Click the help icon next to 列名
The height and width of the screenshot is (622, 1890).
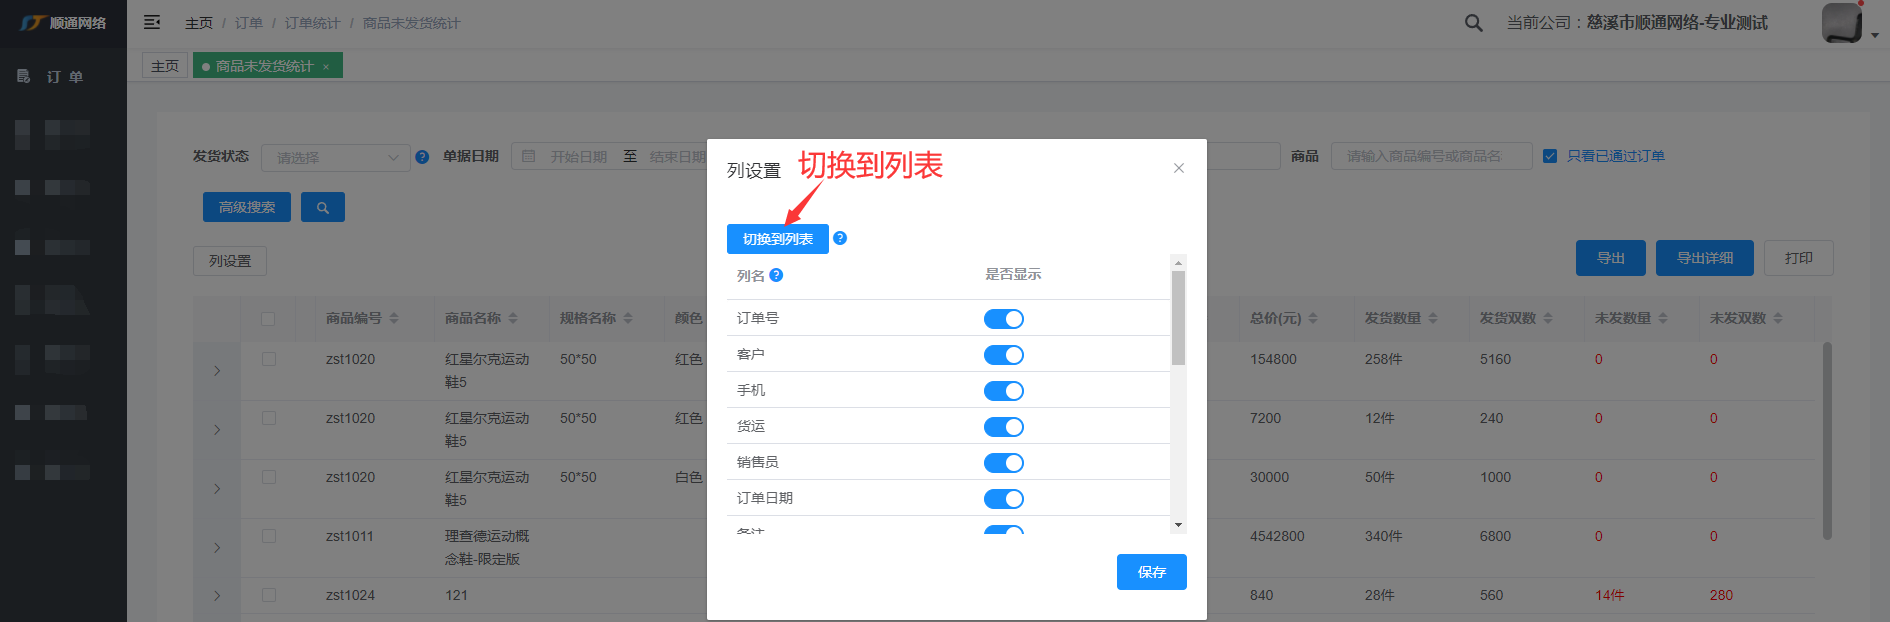(x=776, y=275)
